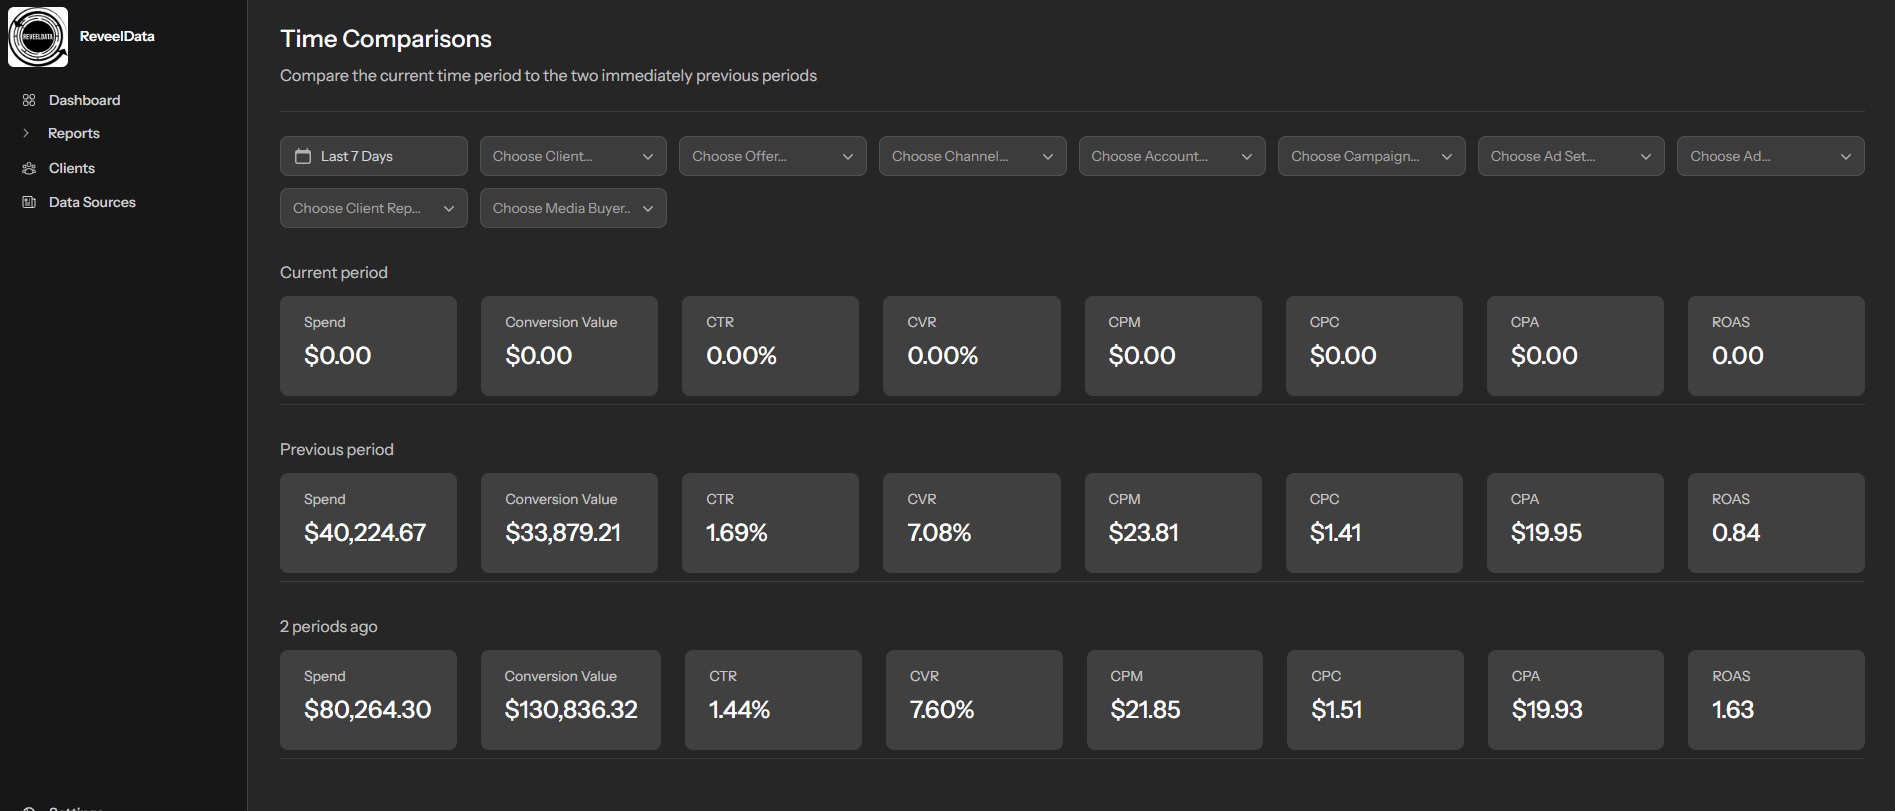Open the Choose Media Buyer dropdown
1895x811 pixels.
click(x=573, y=208)
